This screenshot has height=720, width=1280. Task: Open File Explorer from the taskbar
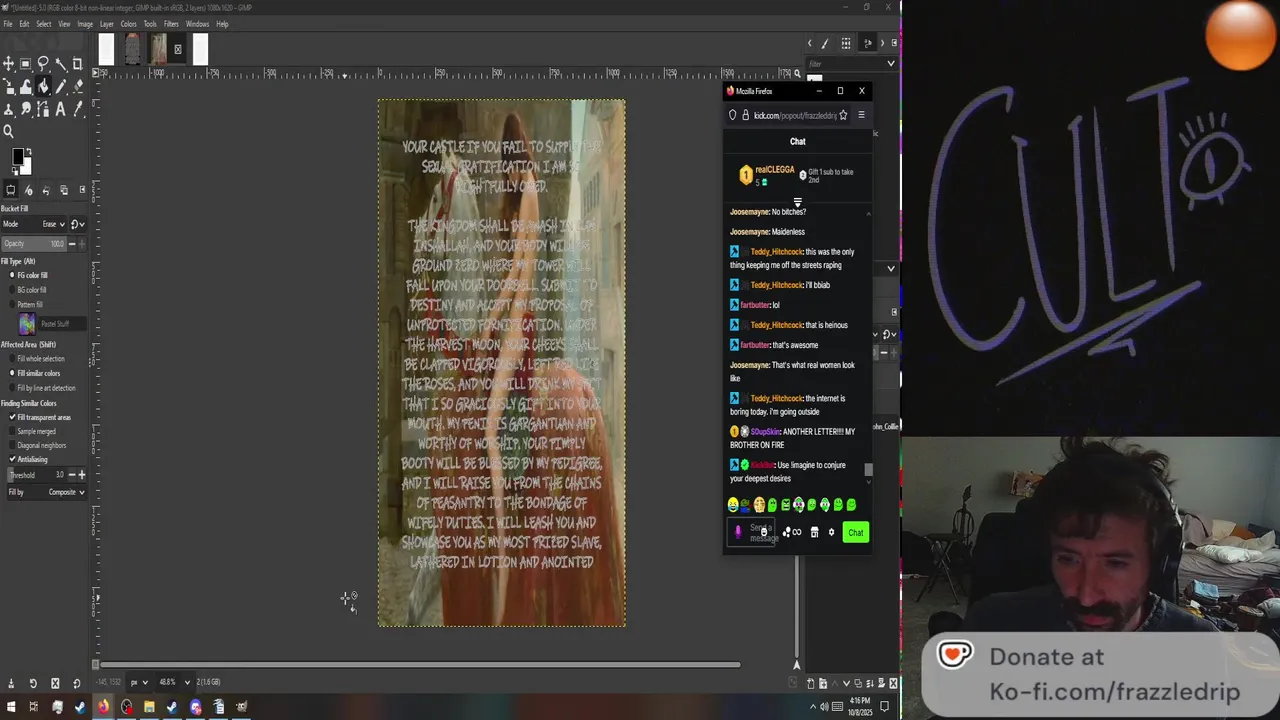point(149,707)
